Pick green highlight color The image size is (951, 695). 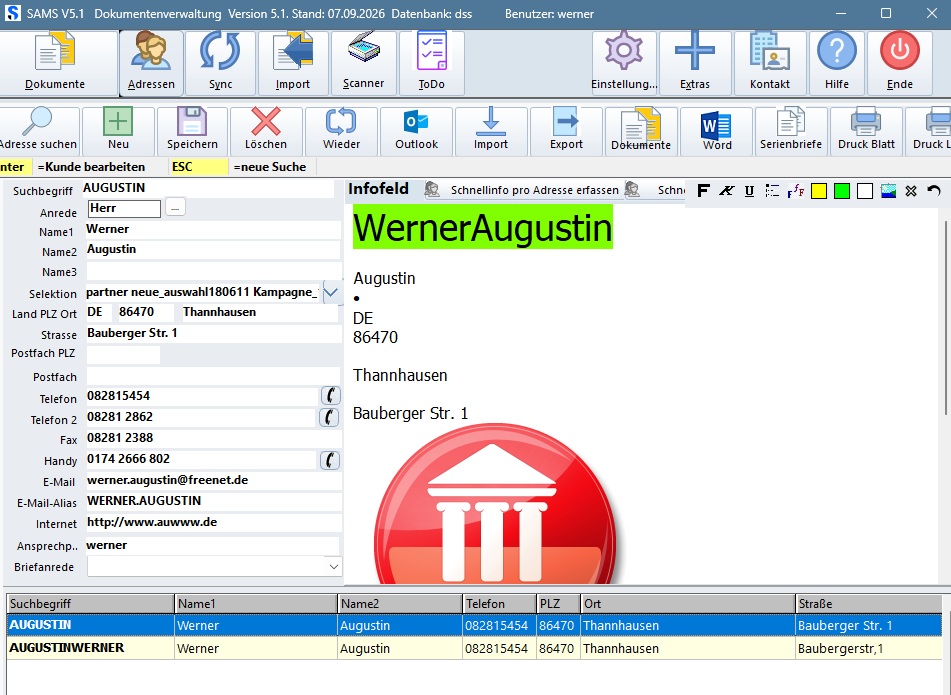pos(842,191)
